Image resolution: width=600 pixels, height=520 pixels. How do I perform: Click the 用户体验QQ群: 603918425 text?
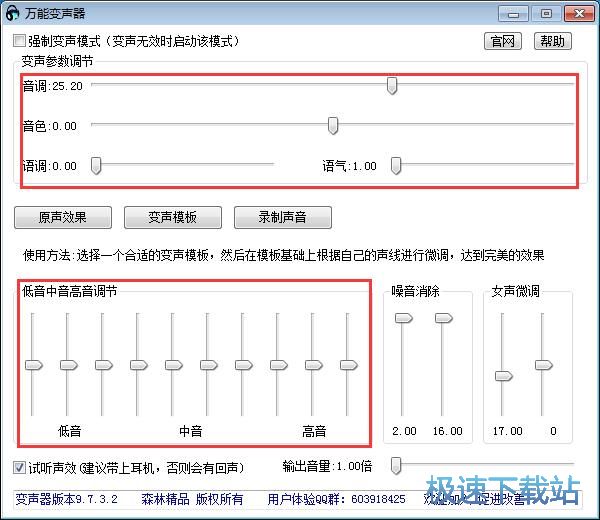336,499
